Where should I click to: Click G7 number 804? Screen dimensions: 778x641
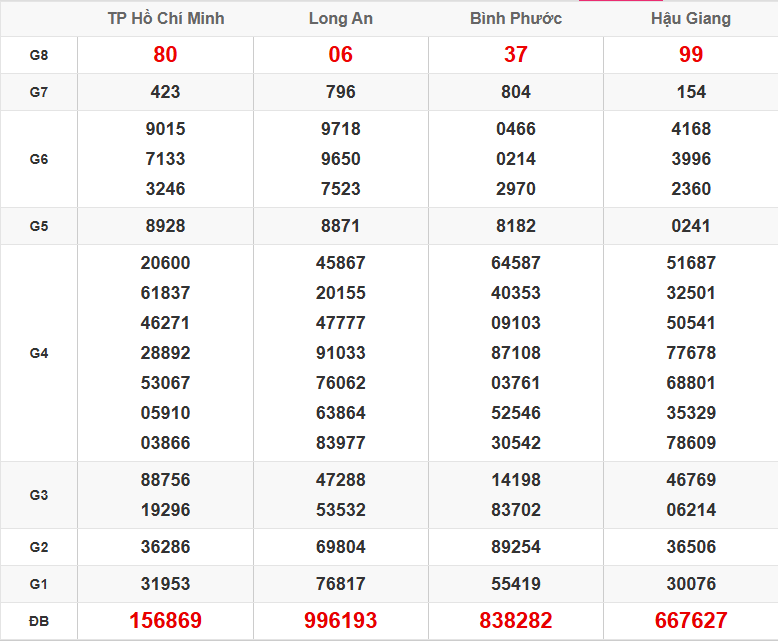click(x=515, y=92)
